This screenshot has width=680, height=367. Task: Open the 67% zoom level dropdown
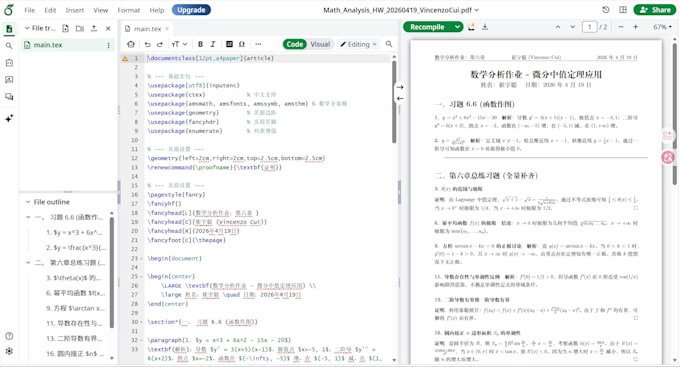tap(662, 27)
